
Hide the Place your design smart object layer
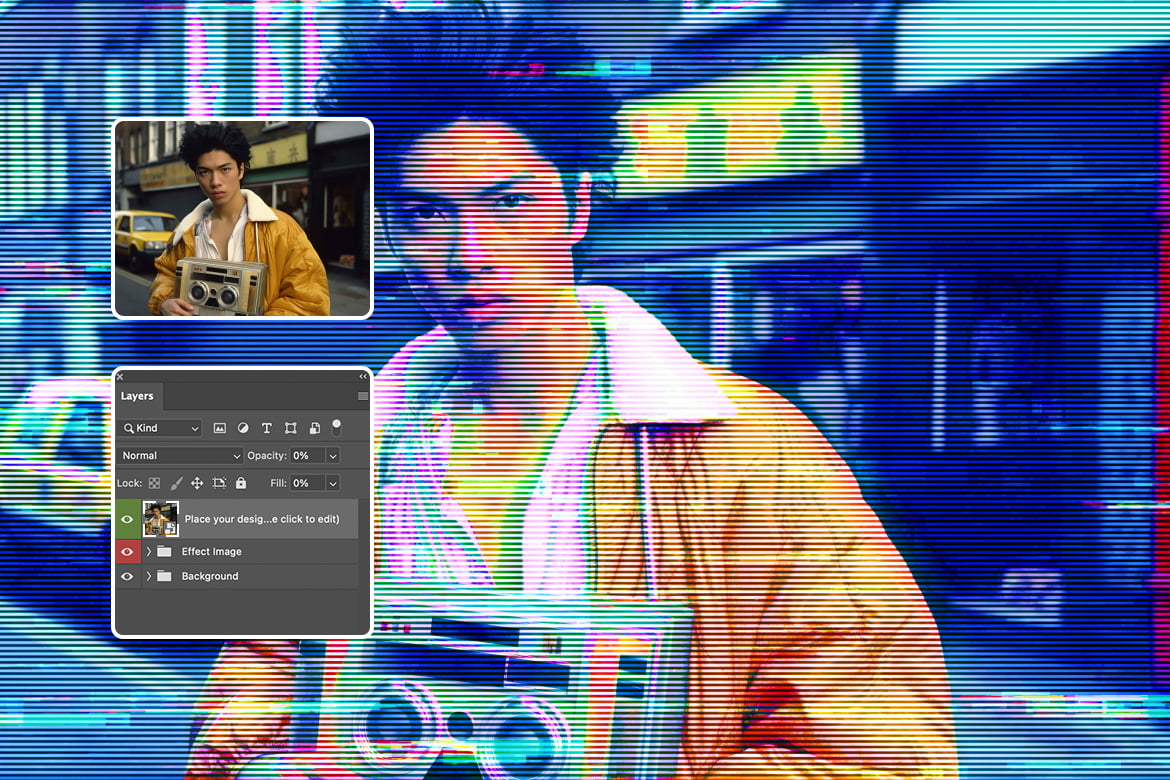click(x=128, y=520)
